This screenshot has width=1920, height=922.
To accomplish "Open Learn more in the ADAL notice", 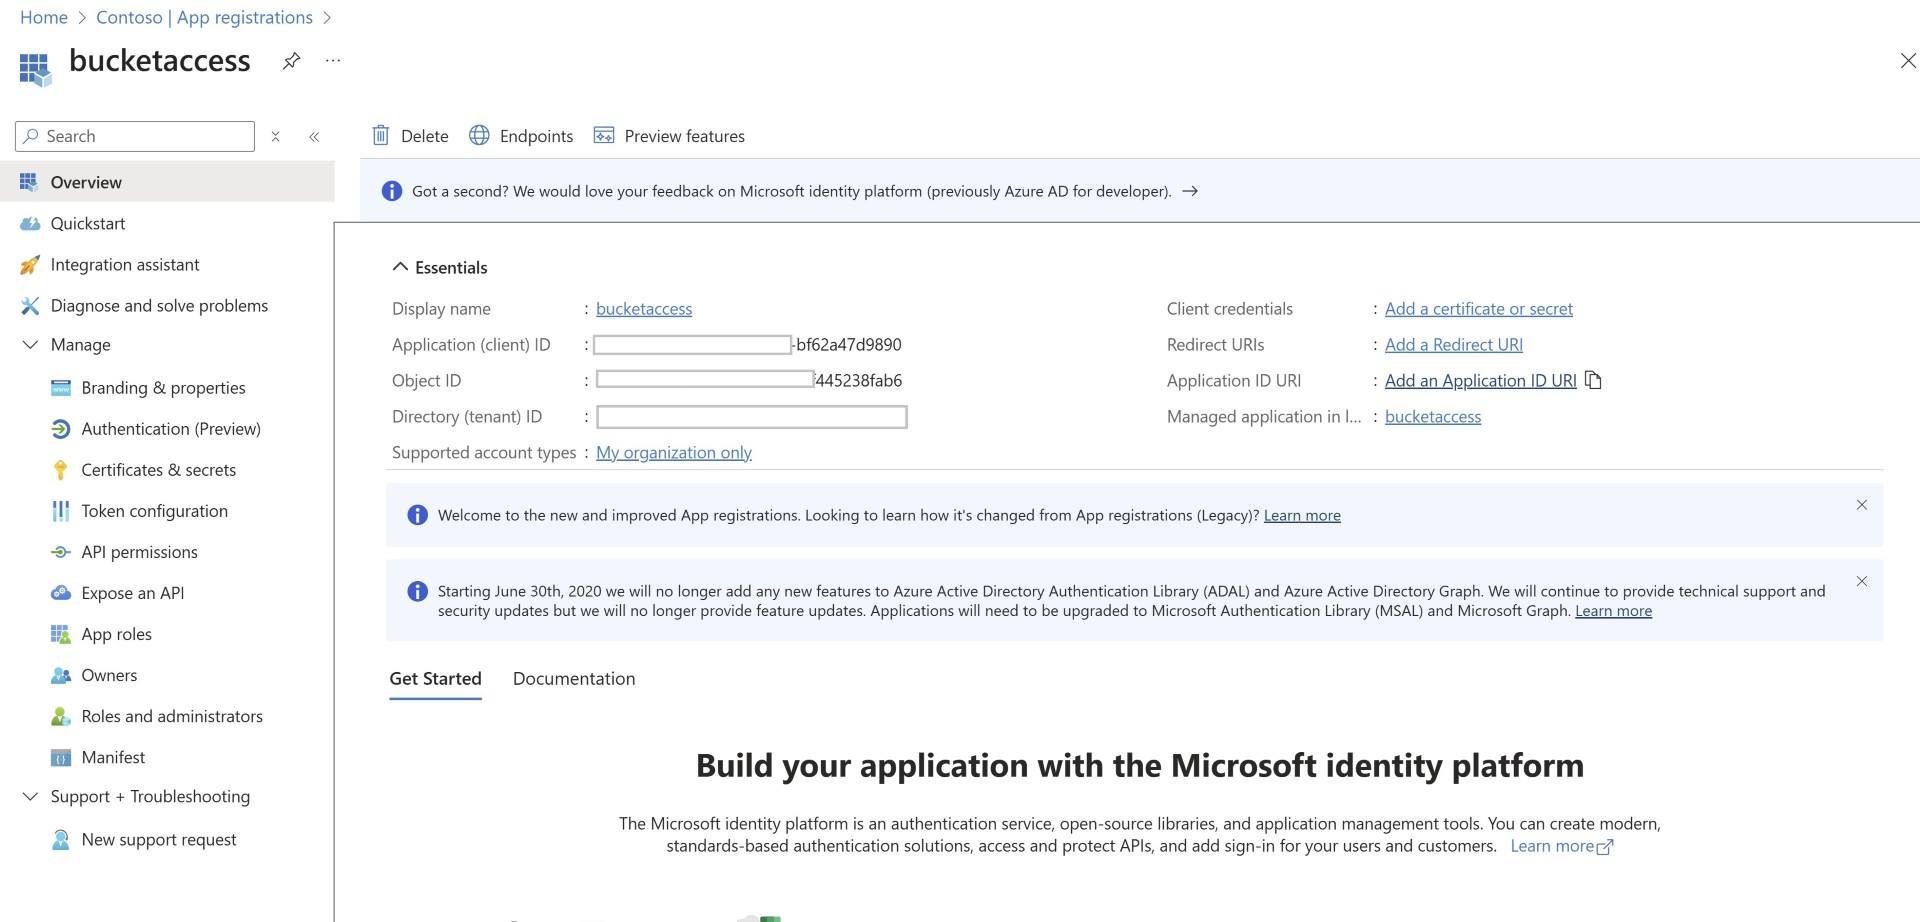I will pyautogui.click(x=1613, y=610).
